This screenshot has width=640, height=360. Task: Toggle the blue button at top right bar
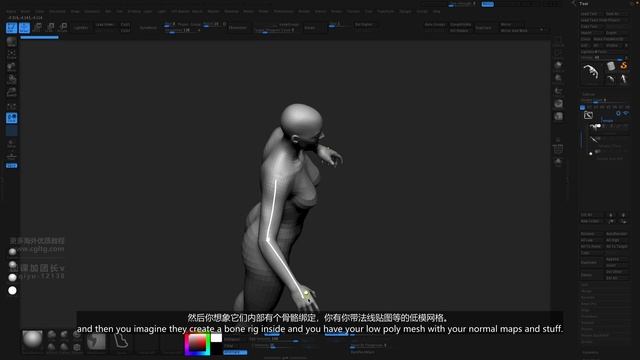coord(487,4)
